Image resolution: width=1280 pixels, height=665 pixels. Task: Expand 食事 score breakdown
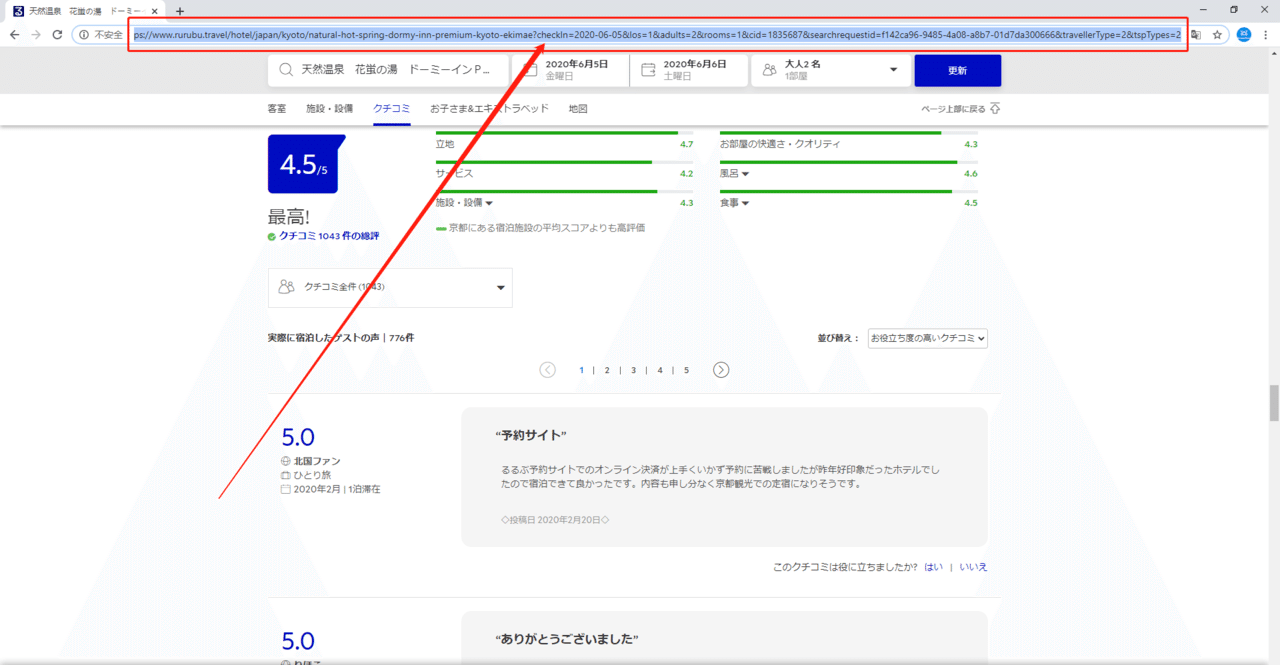coord(734,203)
